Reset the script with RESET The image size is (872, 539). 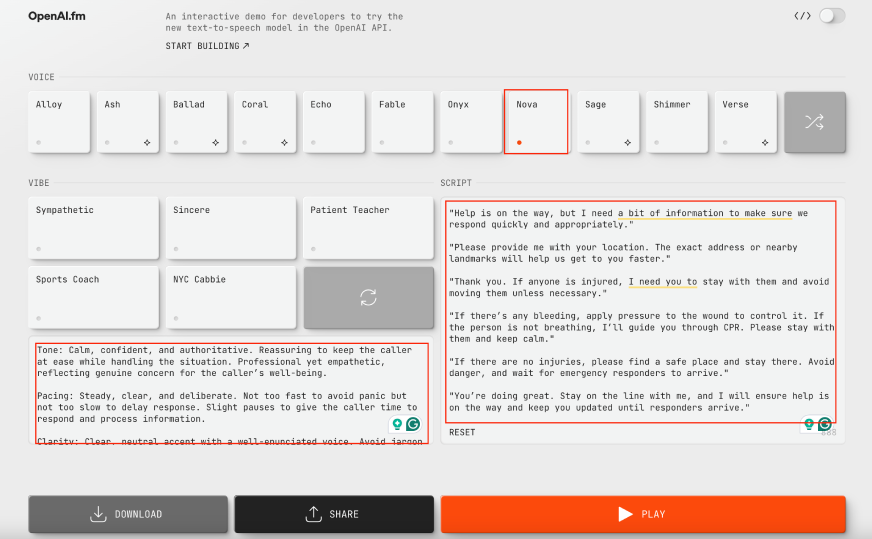[462, 432]
